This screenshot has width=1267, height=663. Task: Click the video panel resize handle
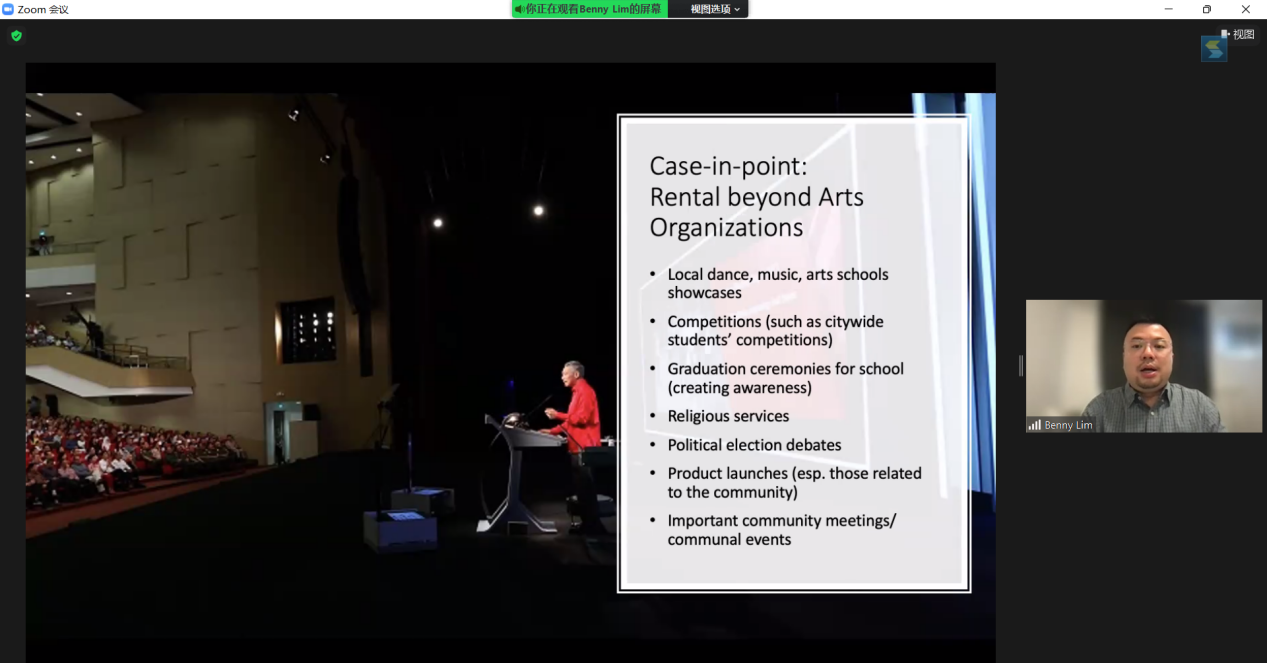point(1020,366)
